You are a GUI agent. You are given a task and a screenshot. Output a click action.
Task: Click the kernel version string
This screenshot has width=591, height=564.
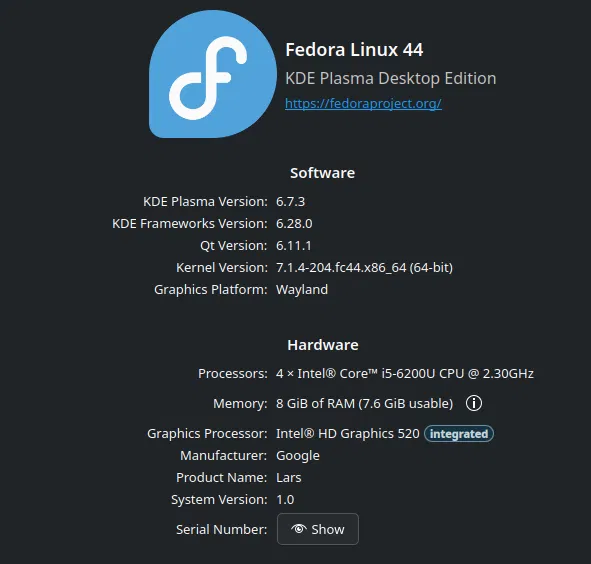[364, 268]
